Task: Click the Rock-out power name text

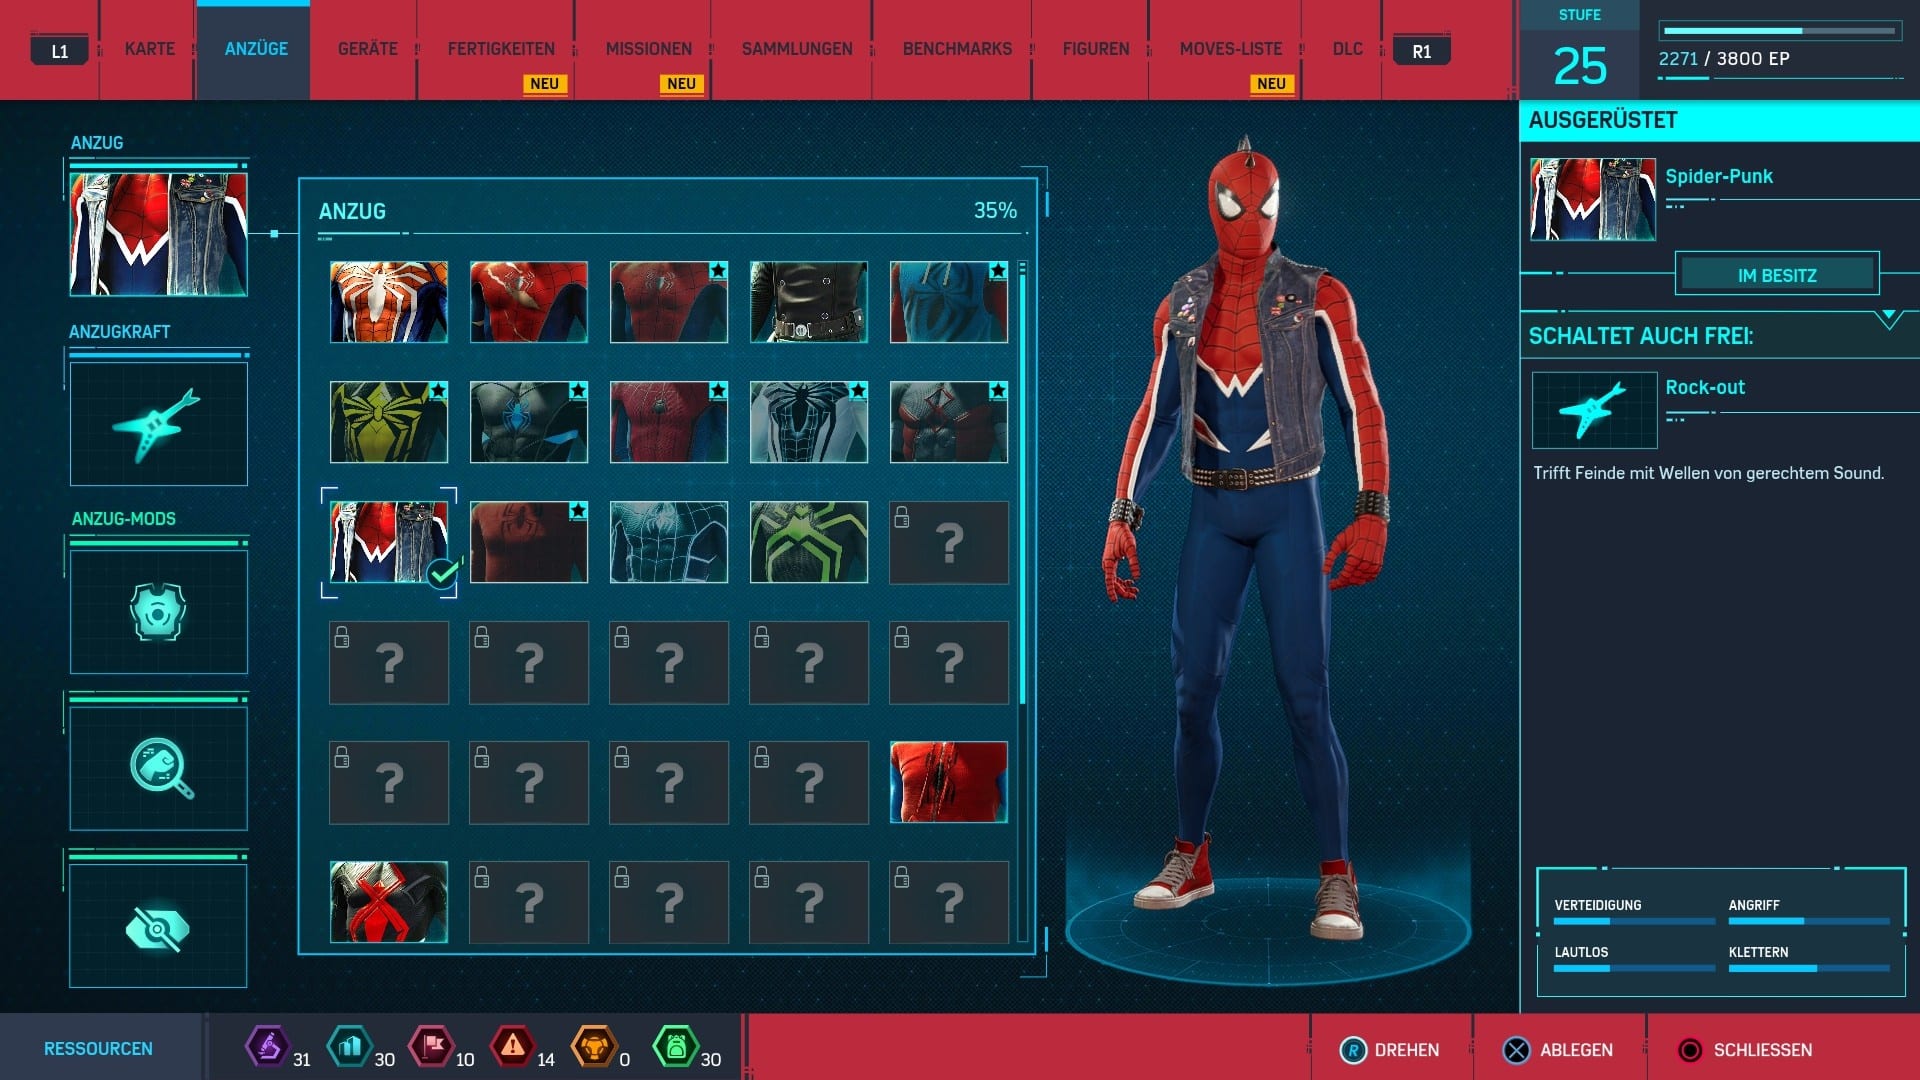Action: click(x=1705, y=387)
